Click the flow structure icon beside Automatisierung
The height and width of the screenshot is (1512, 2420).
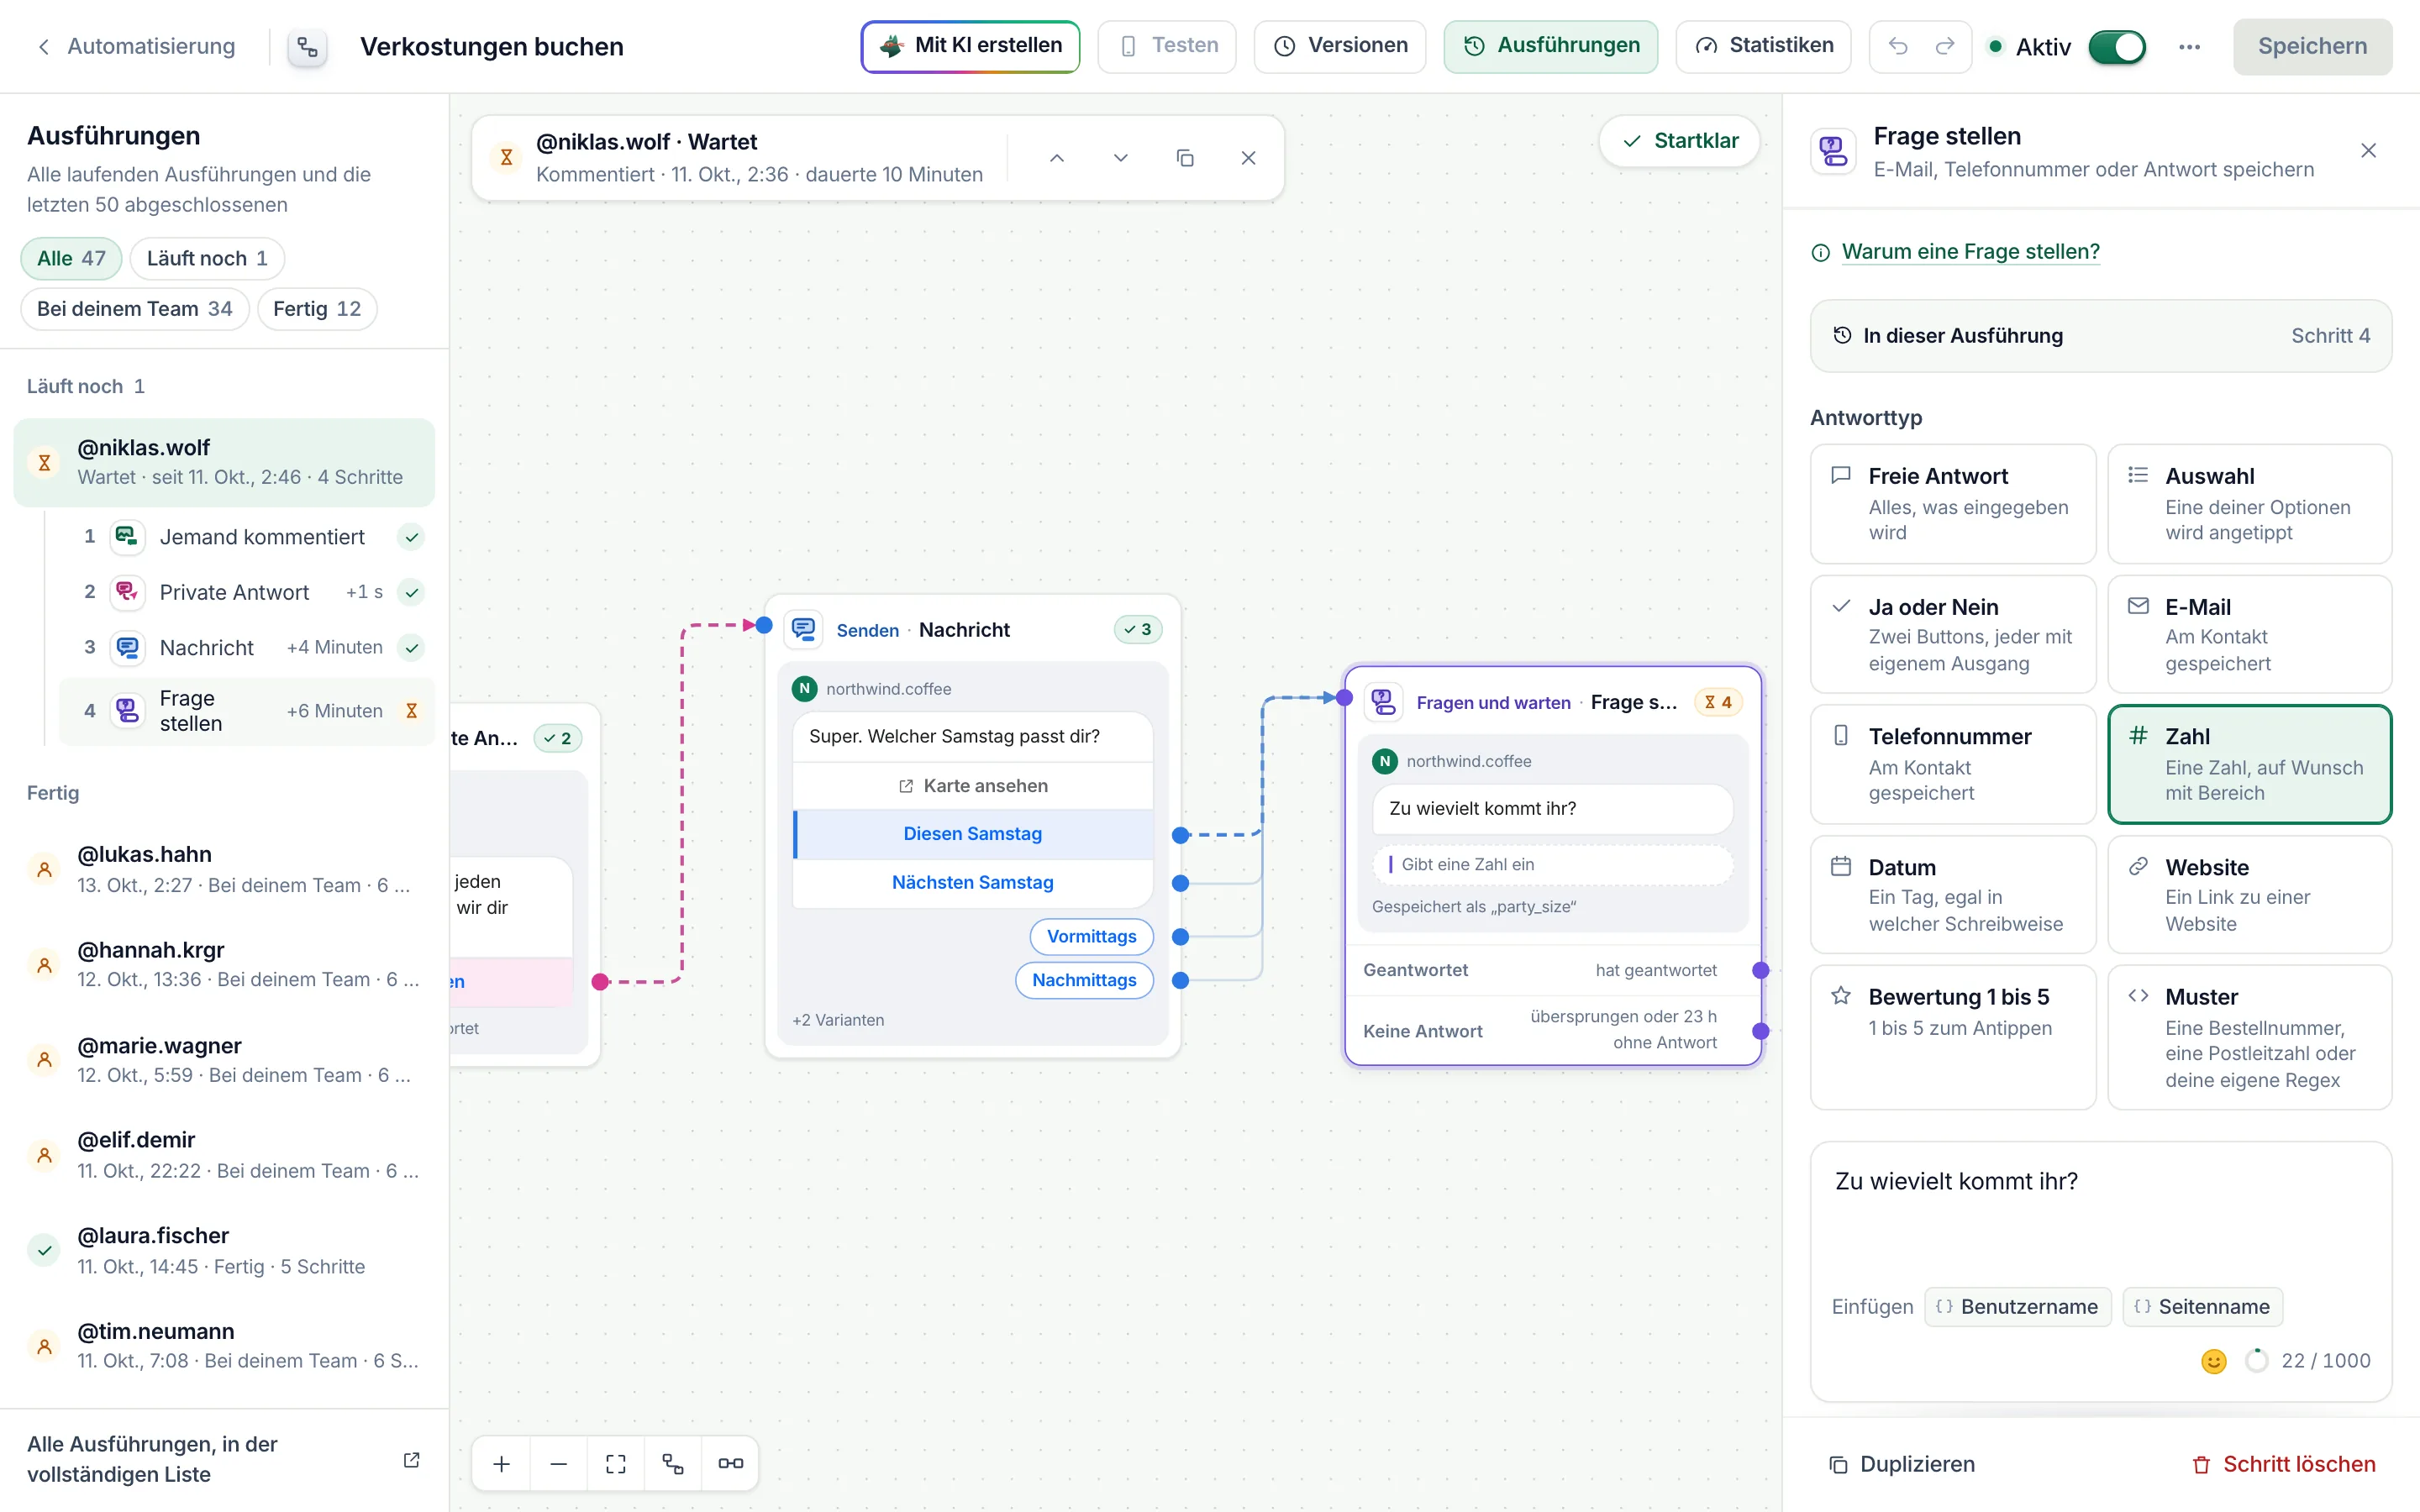click(x=307, y=47)
